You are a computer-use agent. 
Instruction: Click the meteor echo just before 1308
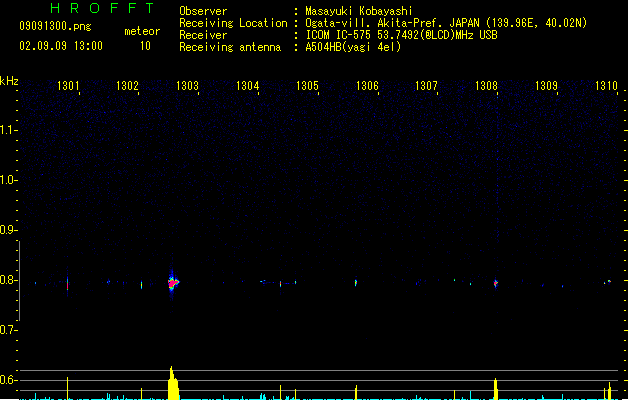496,283
